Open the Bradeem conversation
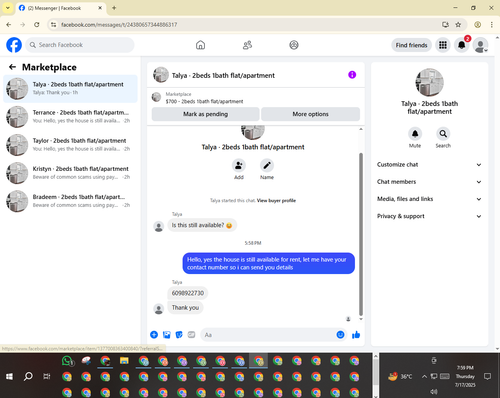This screenshot has height=398, width=500. (x=70, y=201)
